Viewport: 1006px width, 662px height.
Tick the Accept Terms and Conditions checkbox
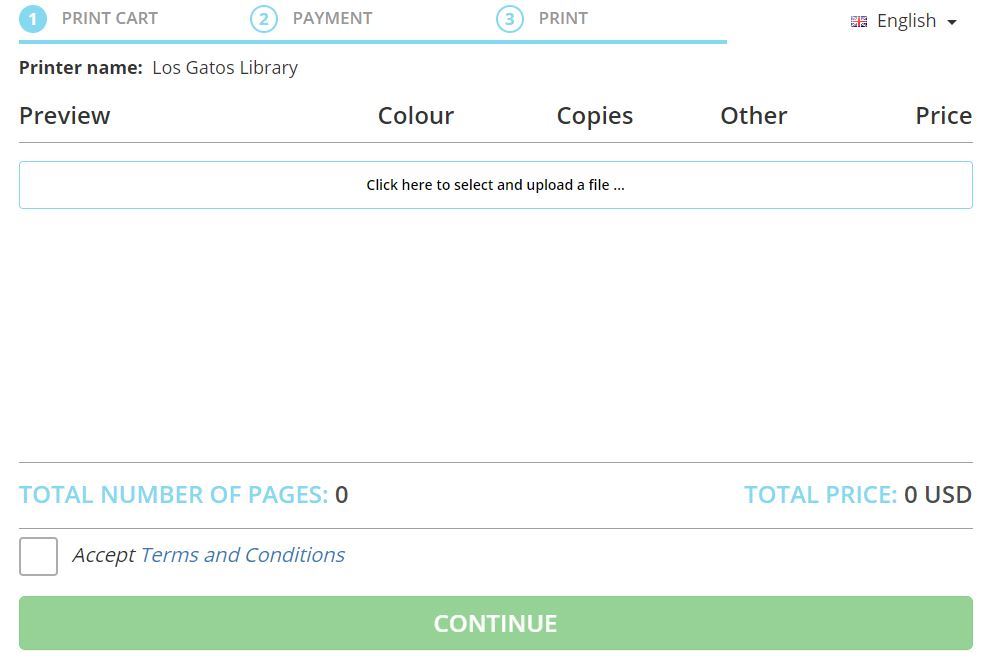(x=39, y=556)
